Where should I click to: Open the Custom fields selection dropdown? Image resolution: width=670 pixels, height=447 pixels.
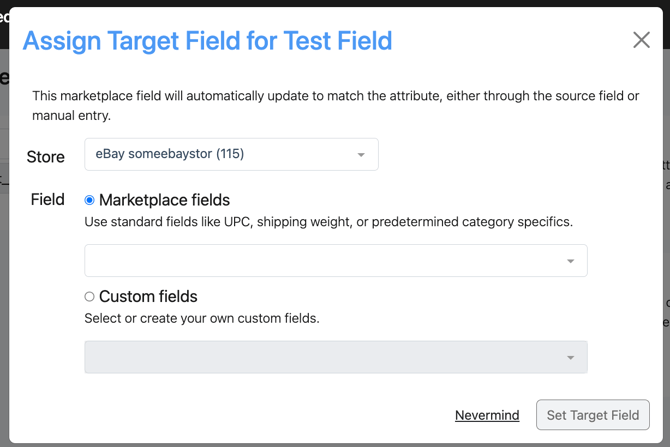pyautogui.click(x=336, y=357)
